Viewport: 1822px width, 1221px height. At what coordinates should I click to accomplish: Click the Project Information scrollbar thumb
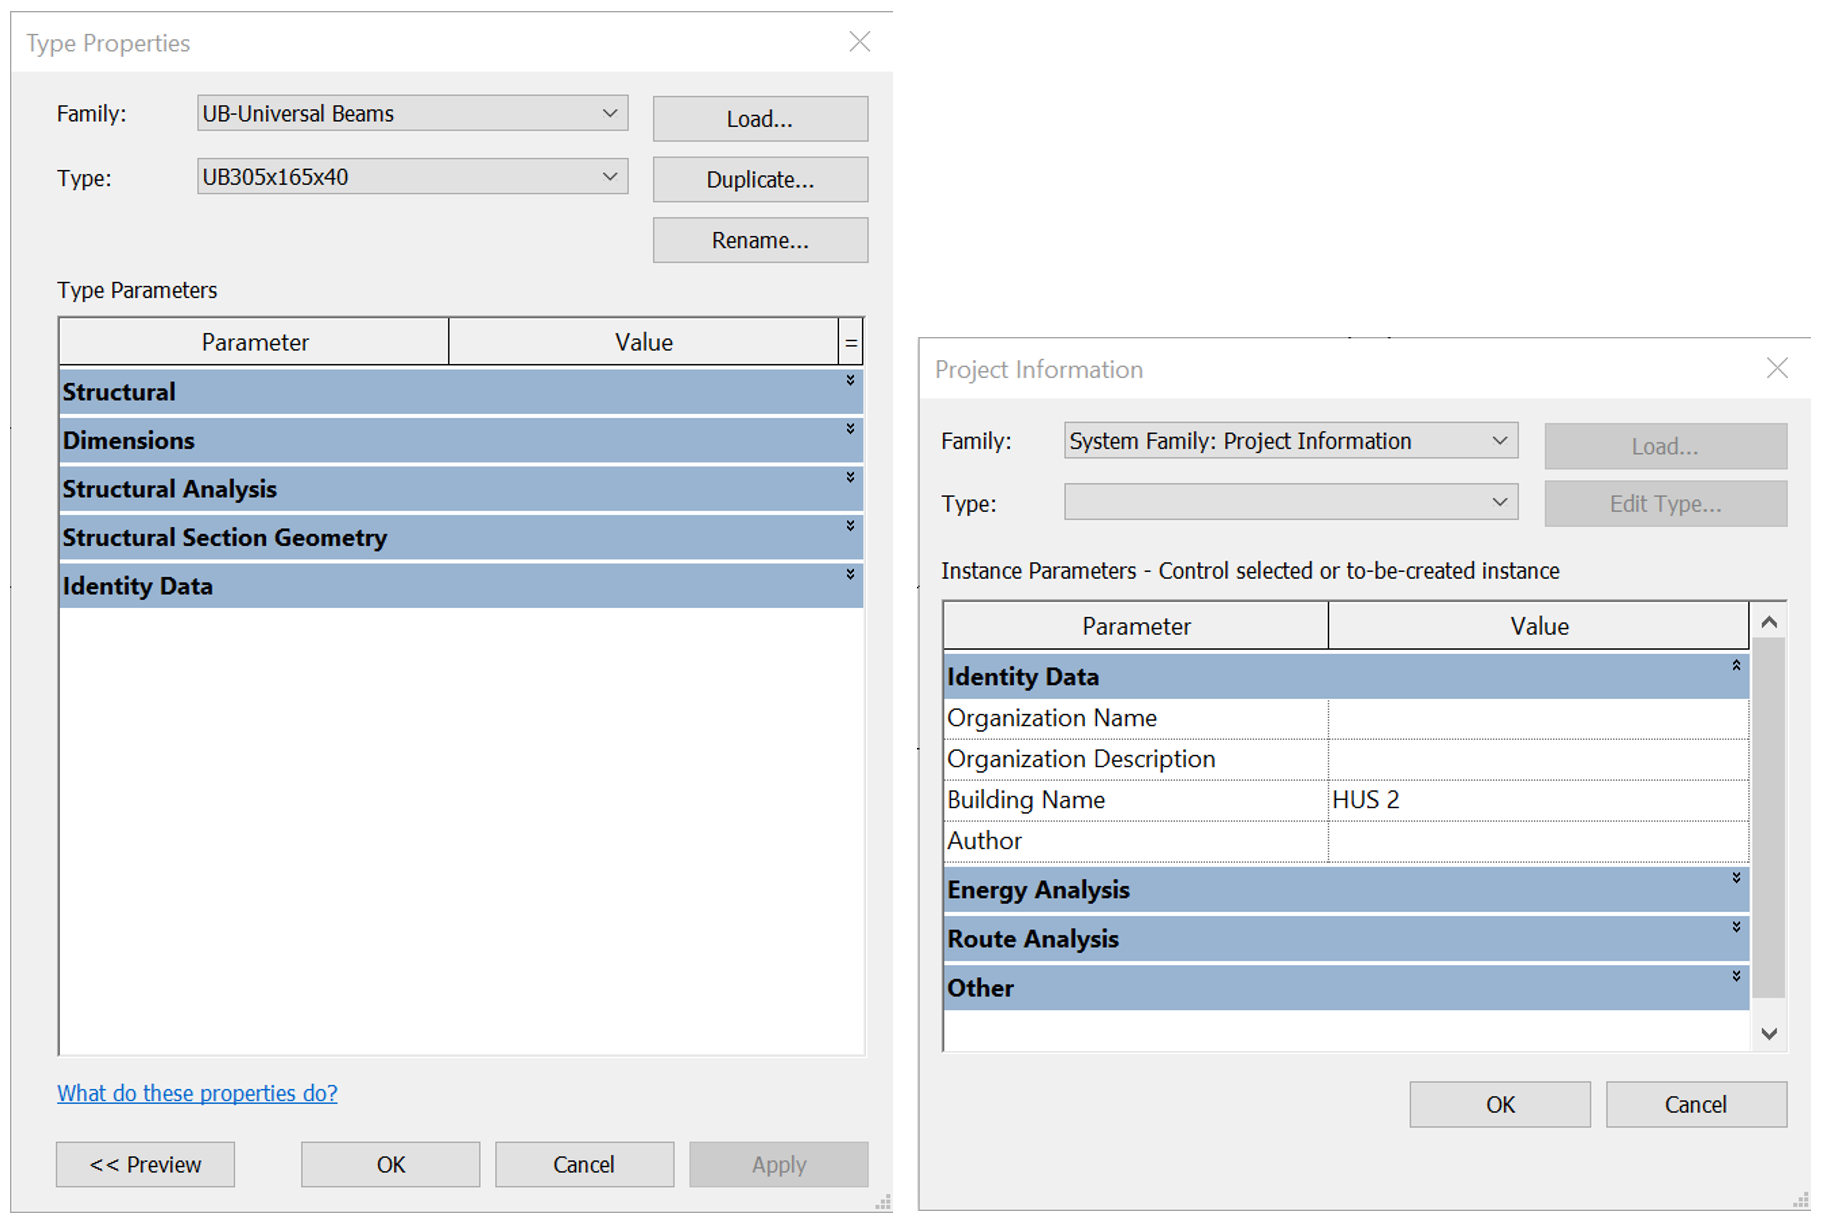pos(1768,817)
